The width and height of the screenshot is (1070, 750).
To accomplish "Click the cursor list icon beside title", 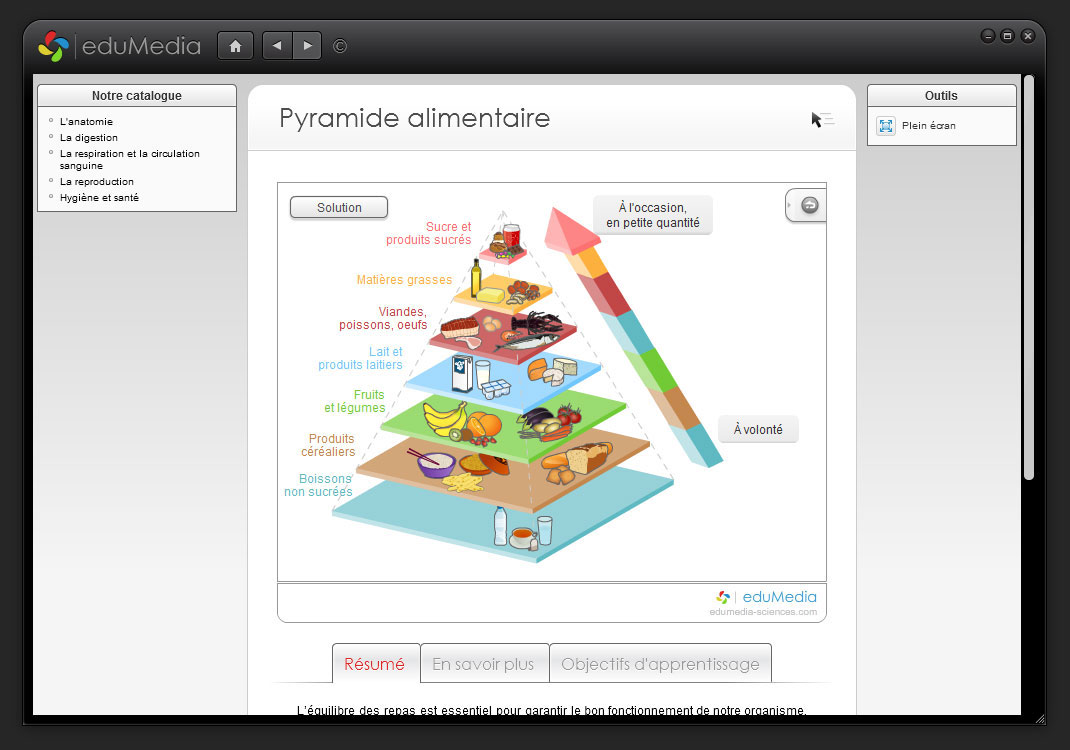I will 822,120.
